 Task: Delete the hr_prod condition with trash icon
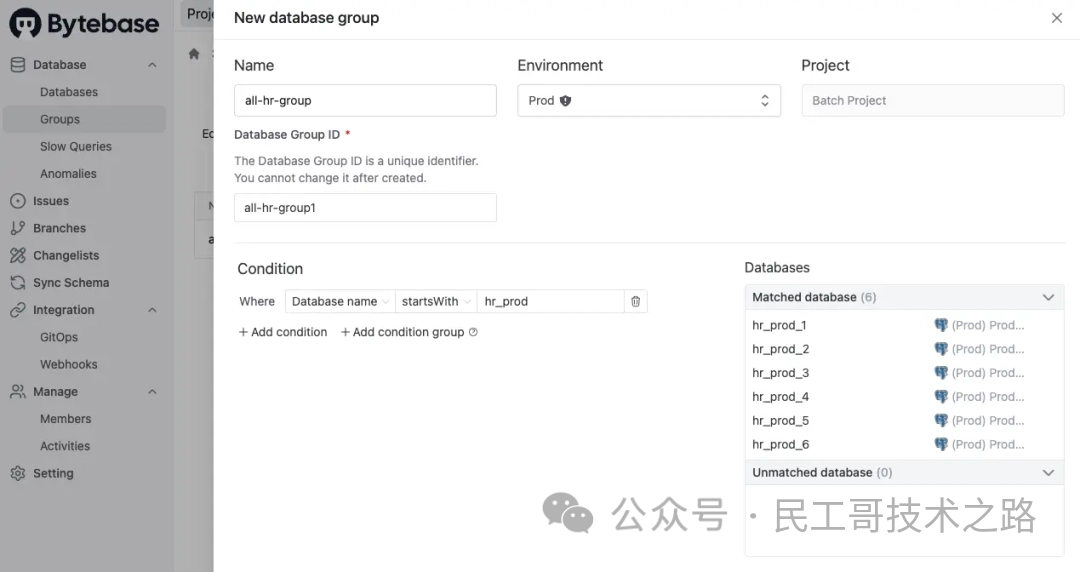[635, 301]
